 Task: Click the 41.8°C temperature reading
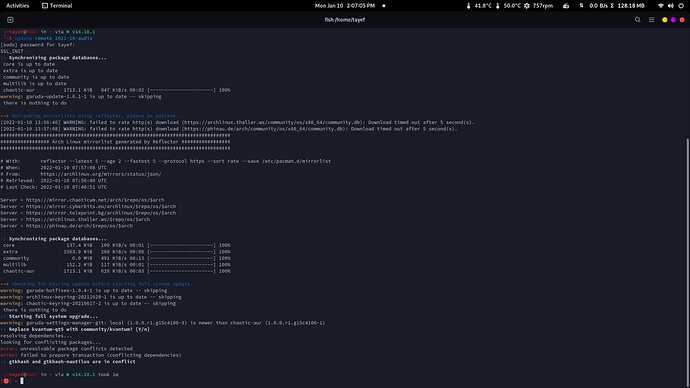(x=483, y=6)
